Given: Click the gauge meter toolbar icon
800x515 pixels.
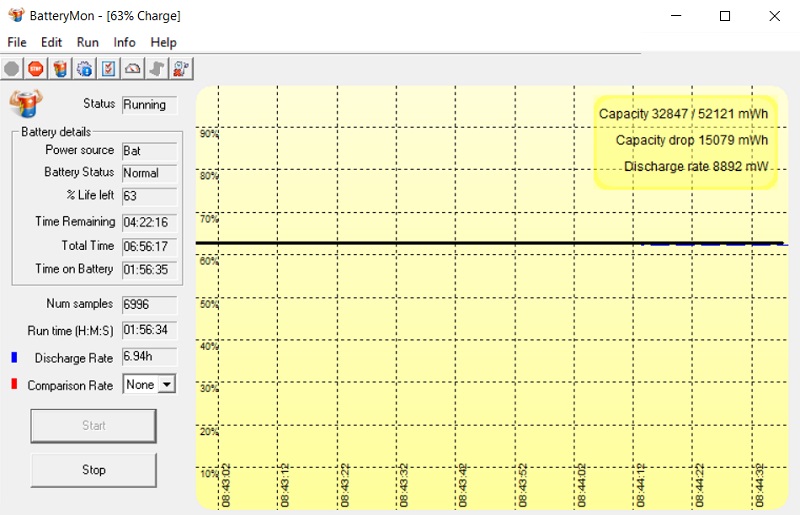Looking at the screenshot, I should point(132,69).
